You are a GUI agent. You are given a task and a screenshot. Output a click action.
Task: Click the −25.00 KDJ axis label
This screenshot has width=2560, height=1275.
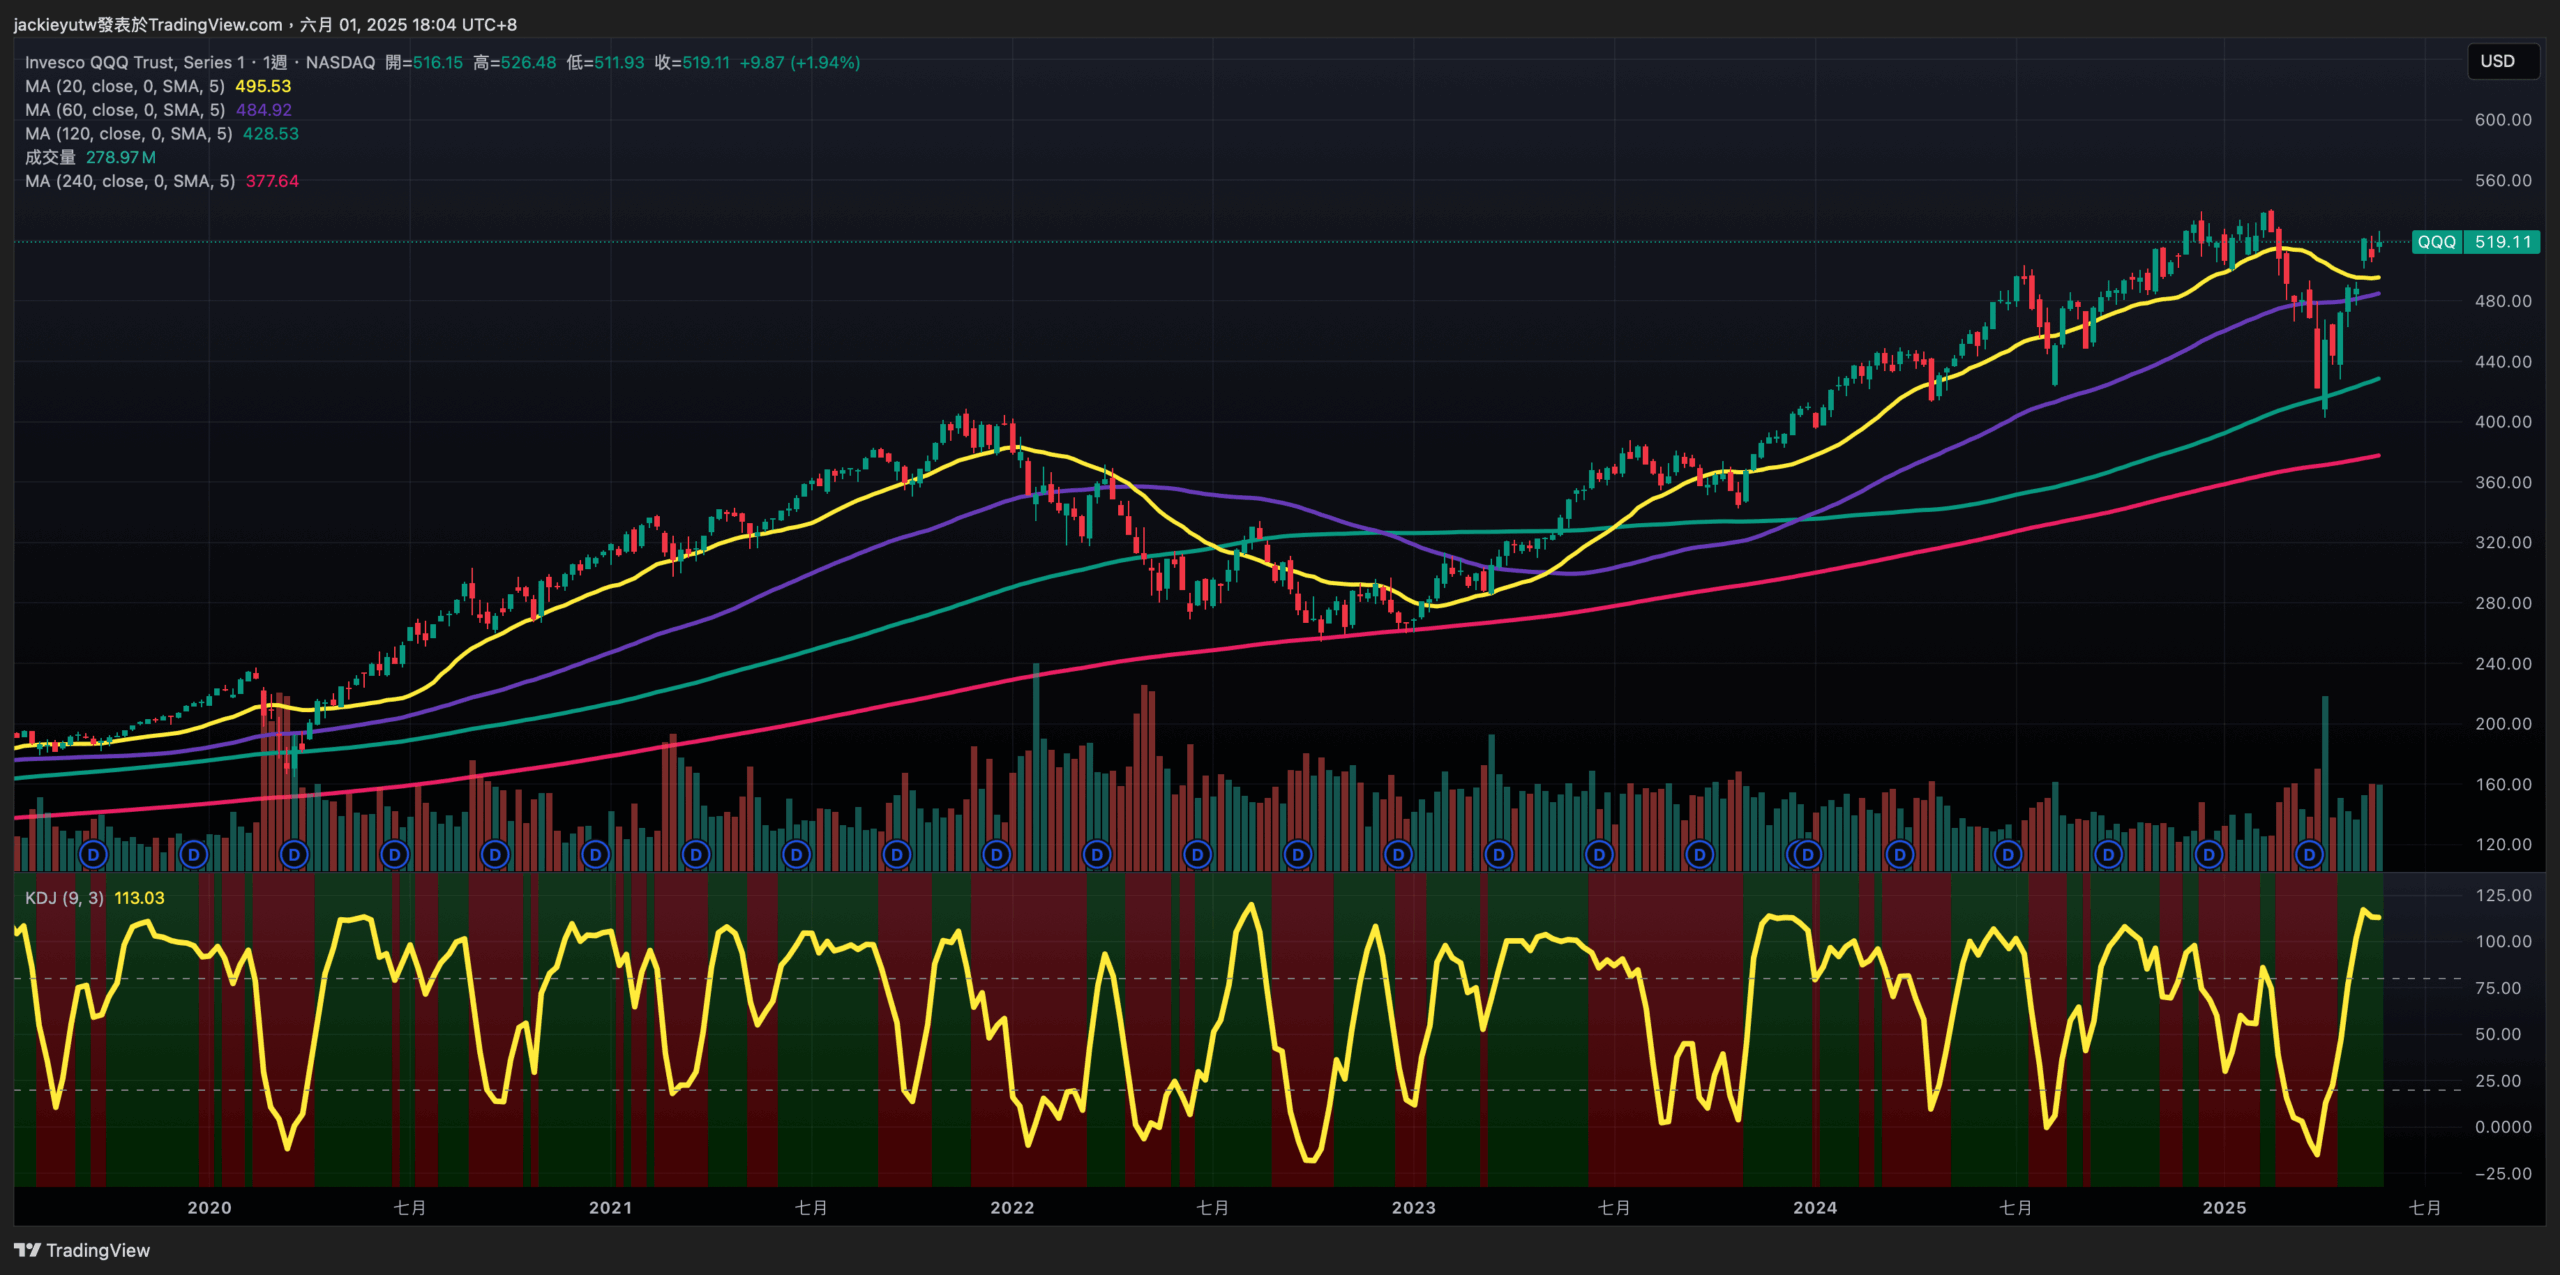click(x=2503, y=1174)
